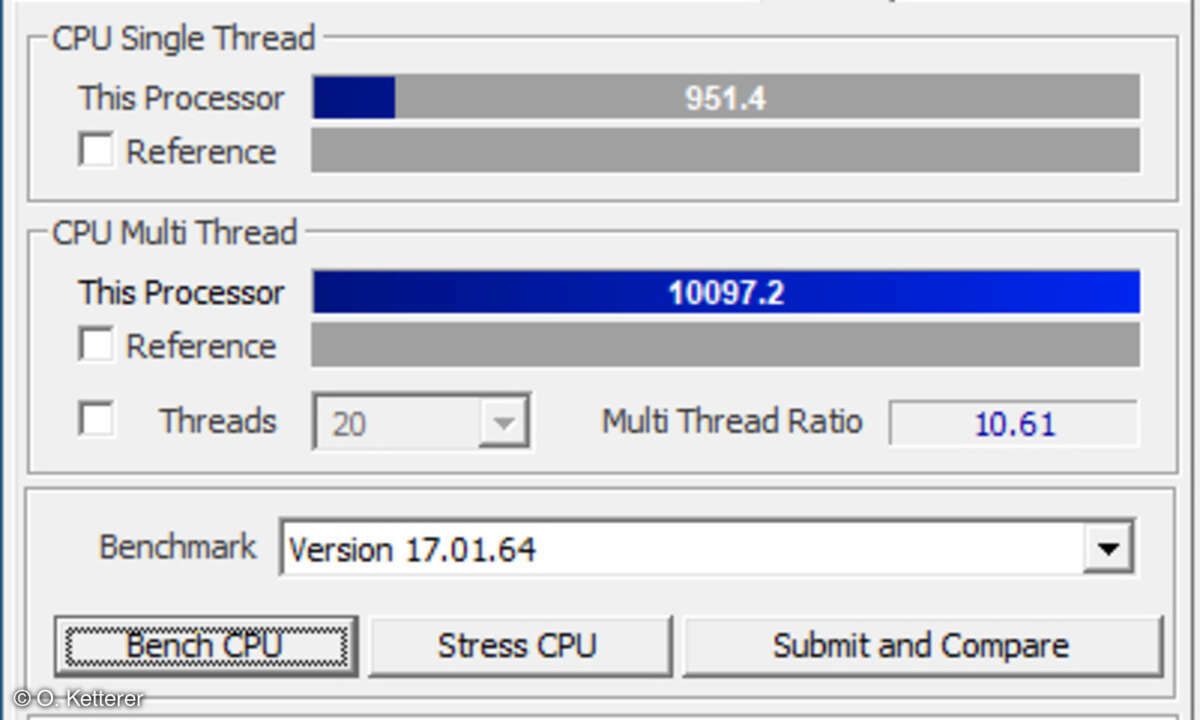Click This Processor label under Multi Thread

click(182, 292)
